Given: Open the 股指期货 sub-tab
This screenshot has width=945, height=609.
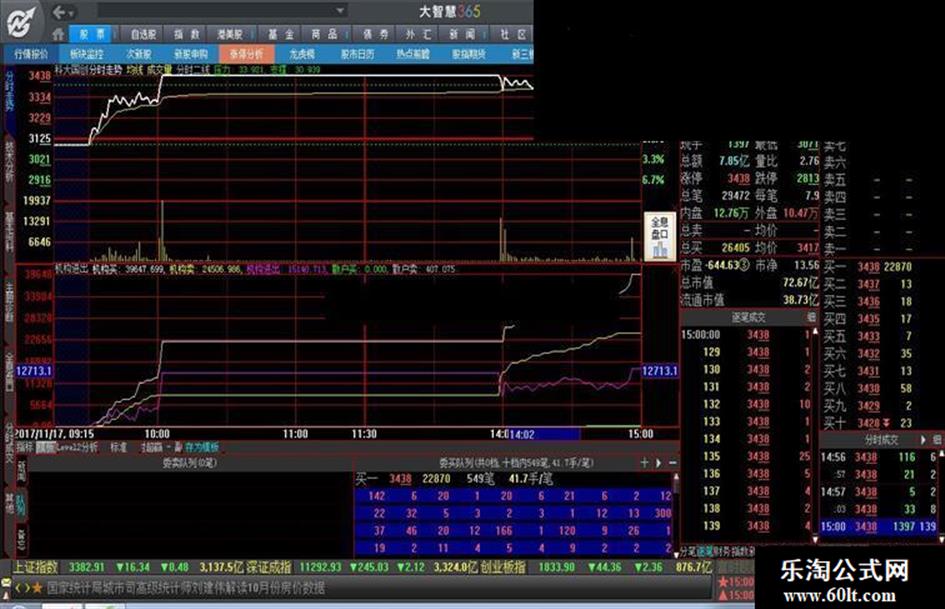Looking at the screenshot, I should tap(468, 54).
